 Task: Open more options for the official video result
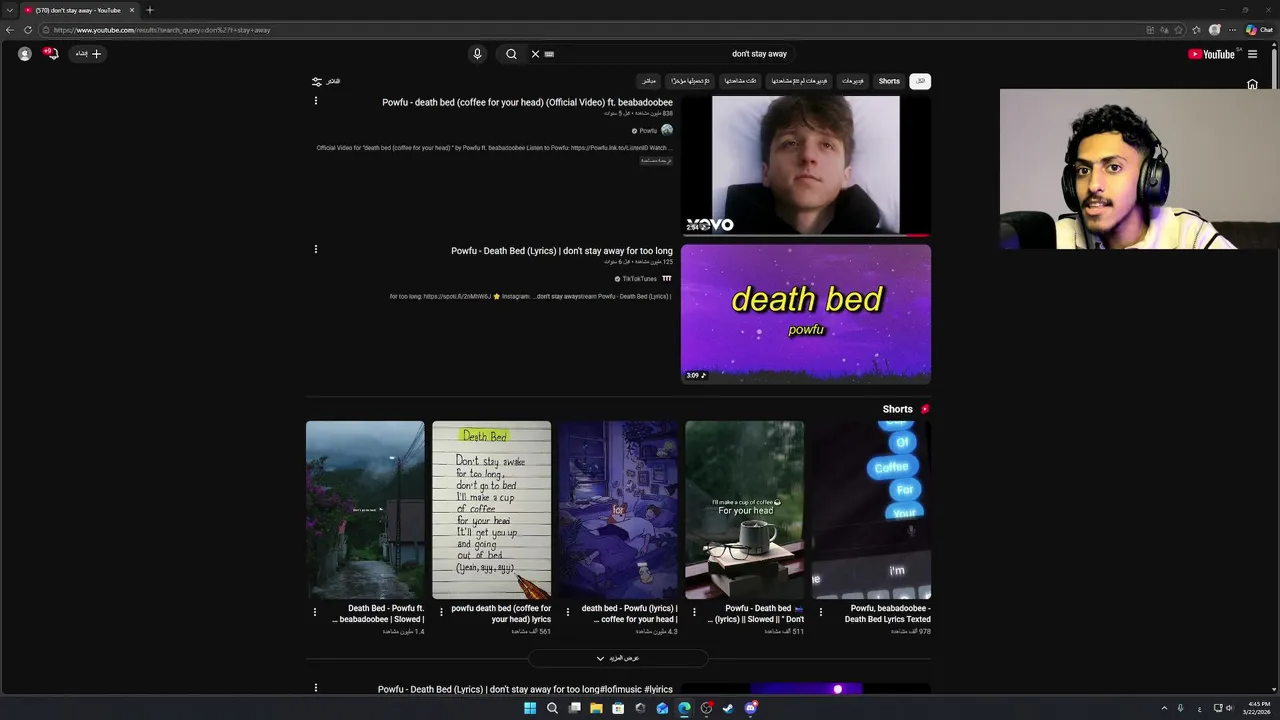pyautogui.click(x=316, y=101)
